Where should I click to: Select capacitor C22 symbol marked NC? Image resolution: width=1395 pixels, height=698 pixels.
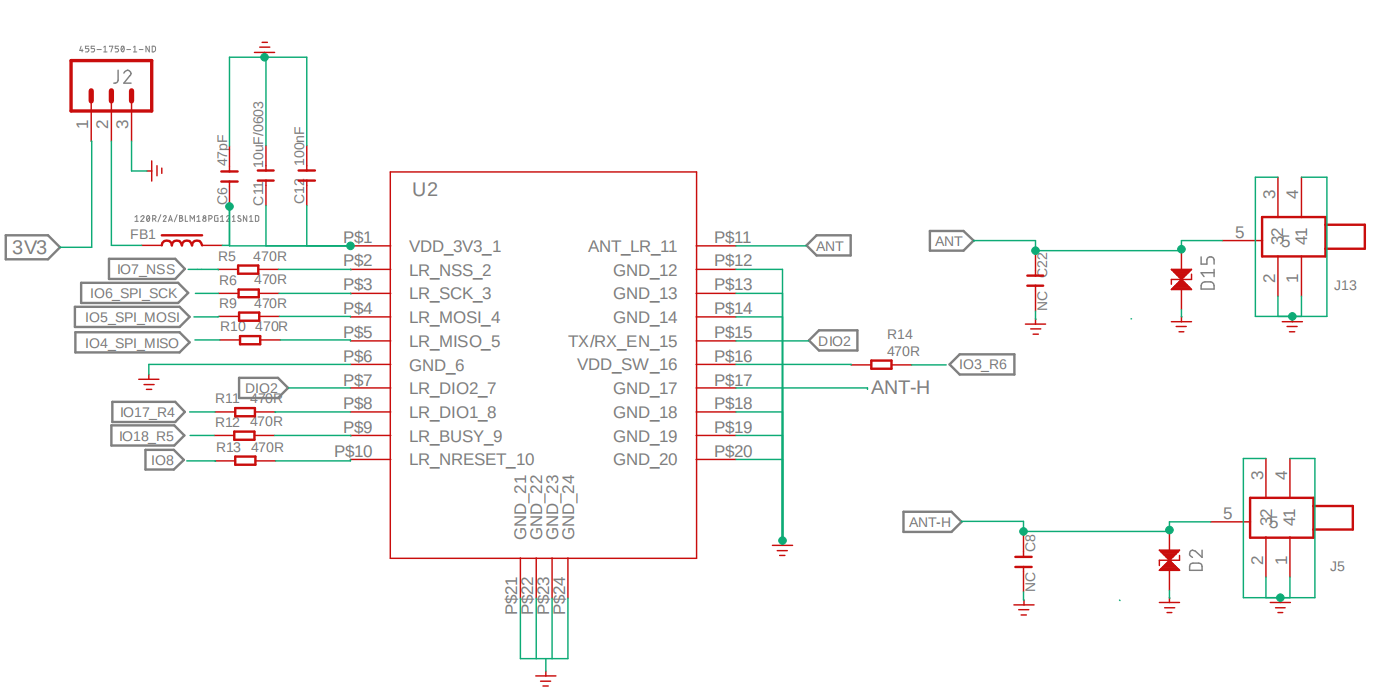1036,281
